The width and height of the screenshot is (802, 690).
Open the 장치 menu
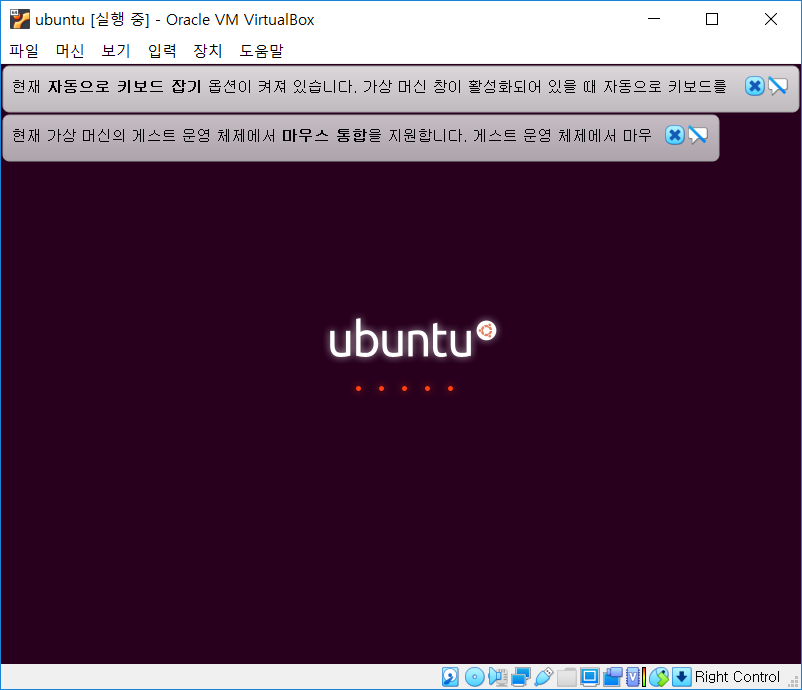(208, 51)
